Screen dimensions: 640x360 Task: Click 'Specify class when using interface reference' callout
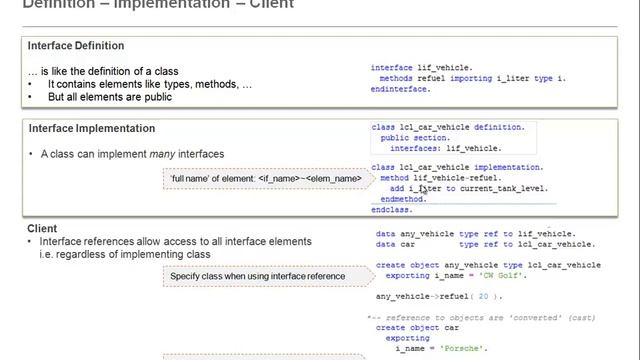click(269, 276)
